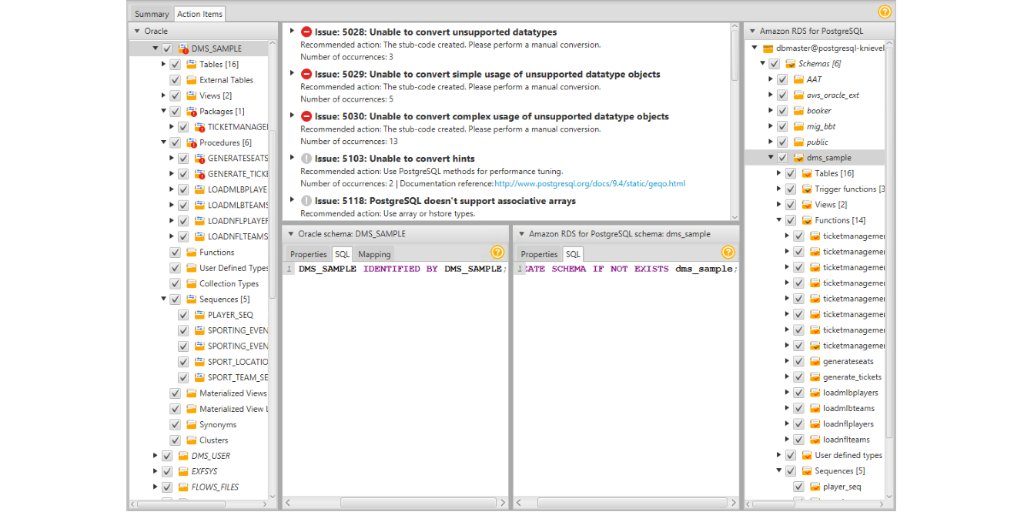Click the dbmaster server icon in the PostgreSQL tree
1024x512 pixels.
tap(768, 48)
